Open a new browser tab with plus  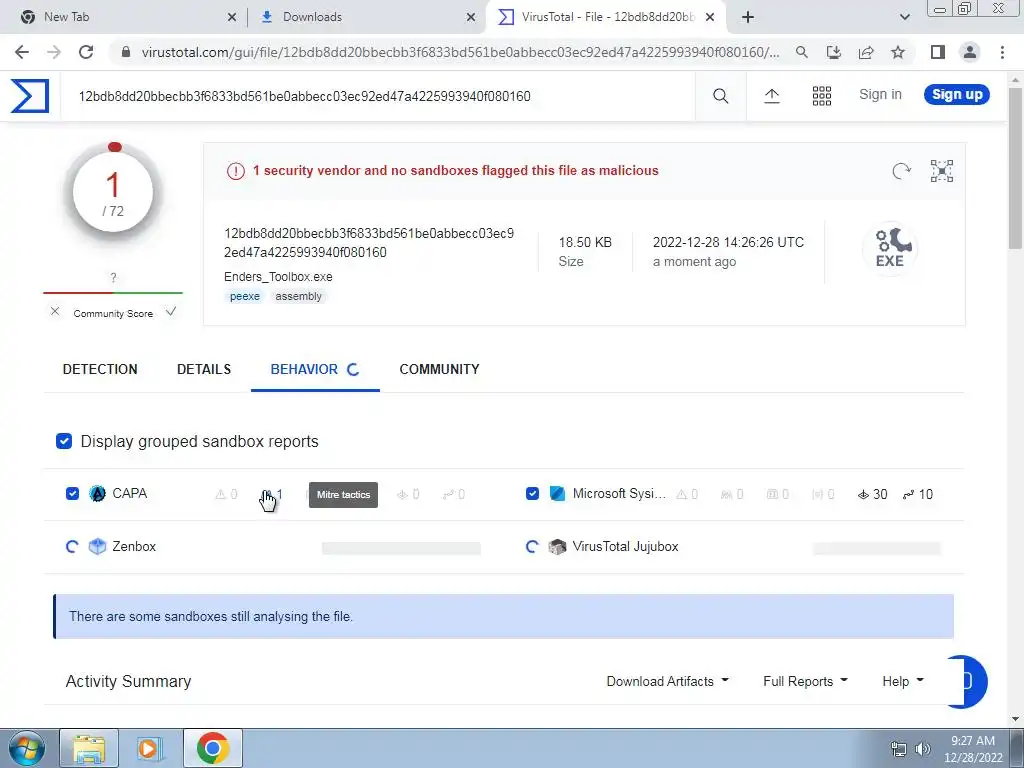pos(748,17)
